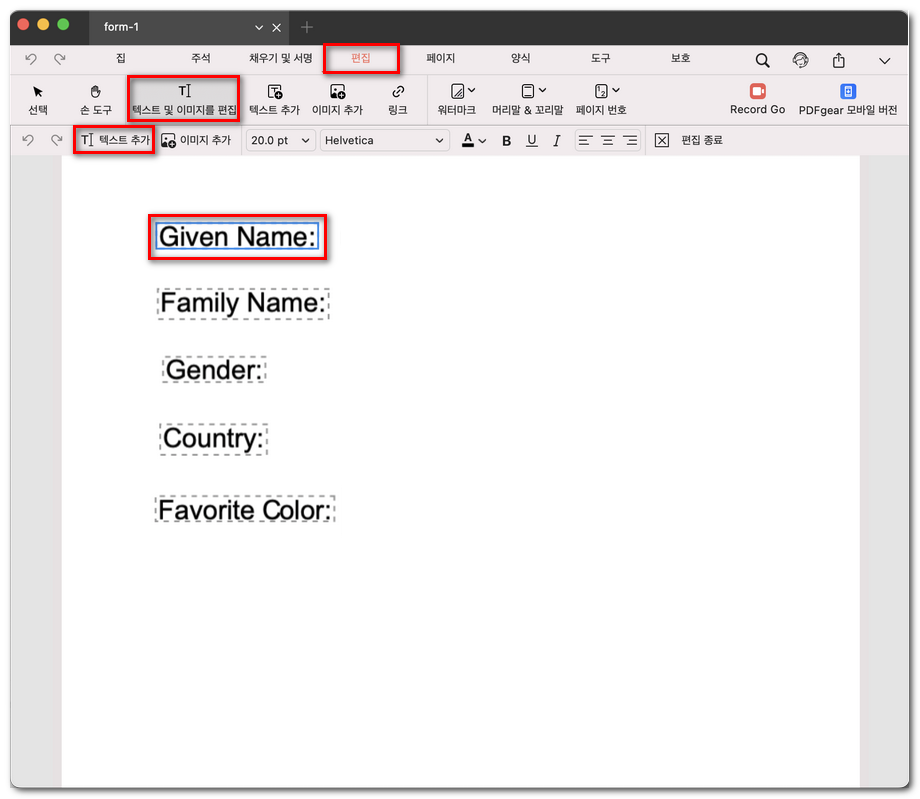
Task: Click 이미지 추가 in the main toolbar
Action: [337, 99]
